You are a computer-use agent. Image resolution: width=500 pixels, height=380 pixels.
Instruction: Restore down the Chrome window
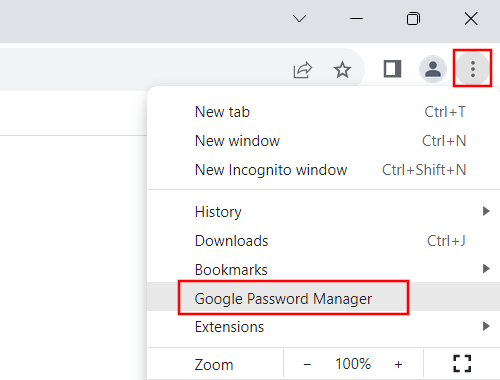[x=413, y=19]
